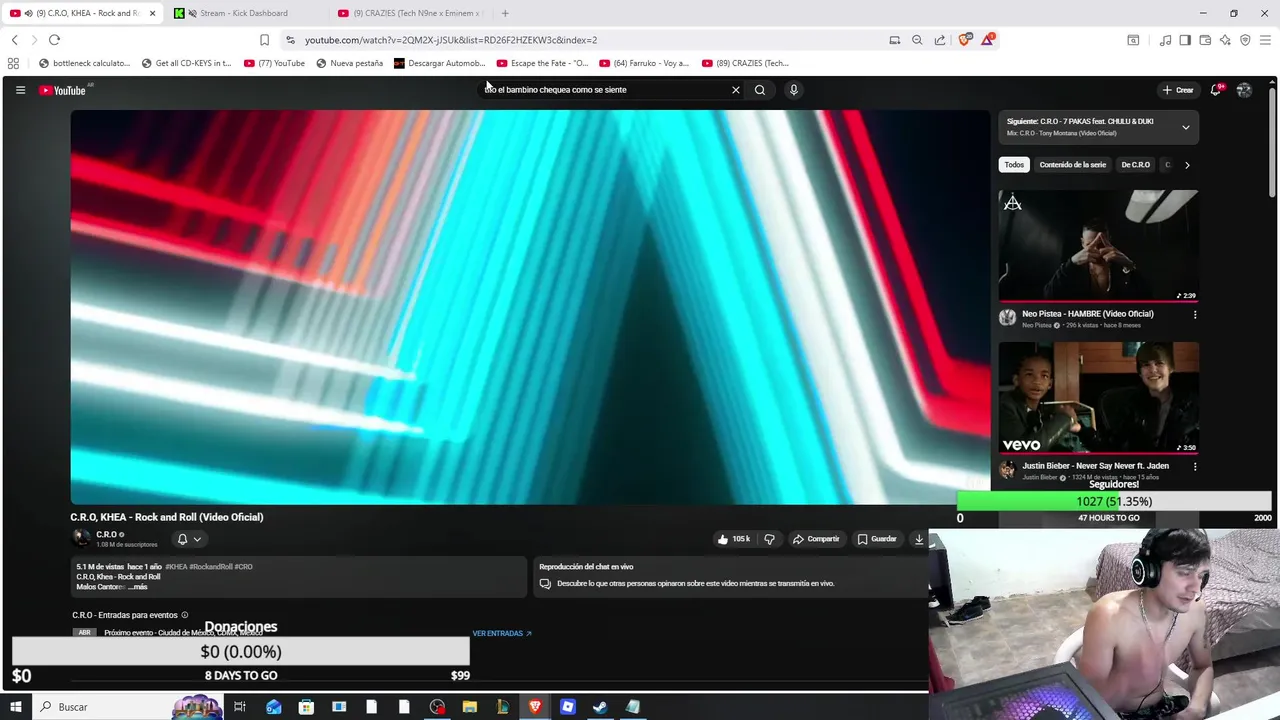
Task: Save video to playlist with Guardar
Action: click(877, 539)
